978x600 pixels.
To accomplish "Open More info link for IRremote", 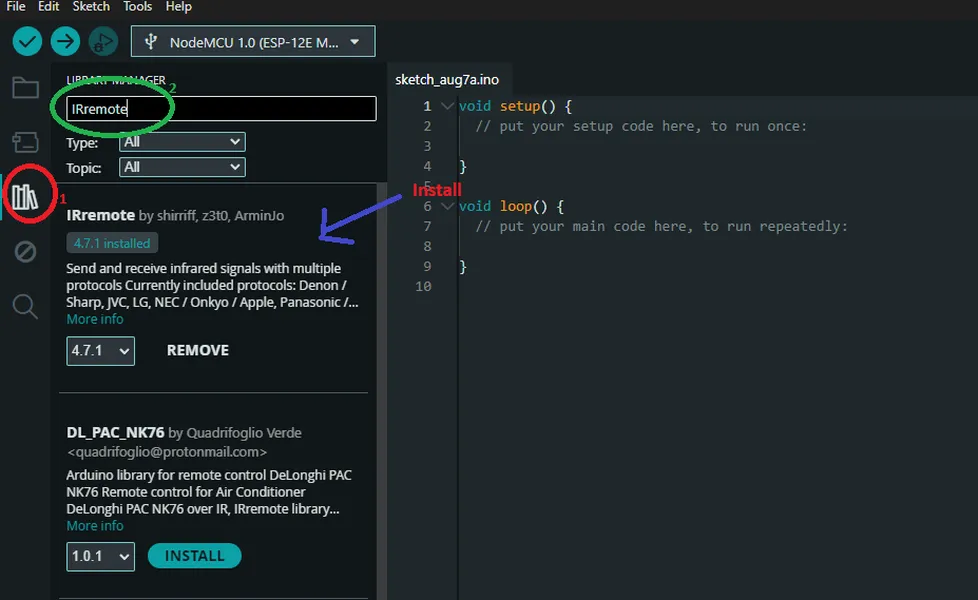I will (x=95, y=319).
